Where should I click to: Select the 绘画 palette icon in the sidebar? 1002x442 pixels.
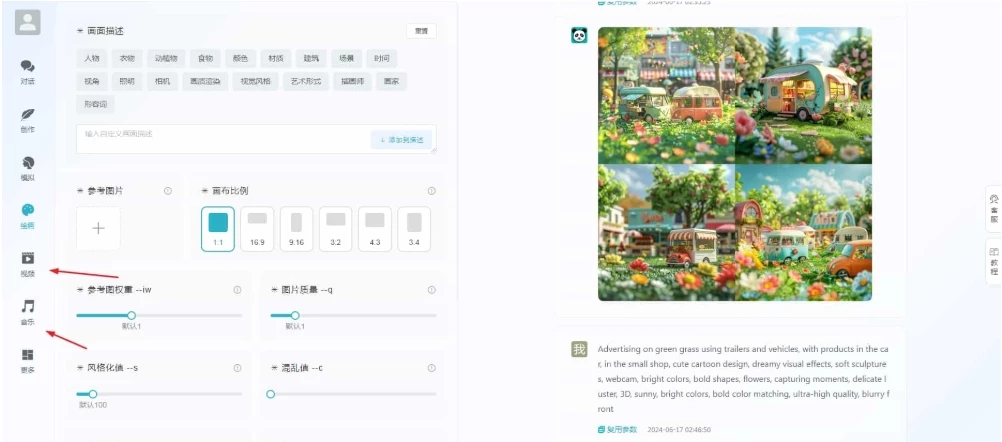(28, 215)
